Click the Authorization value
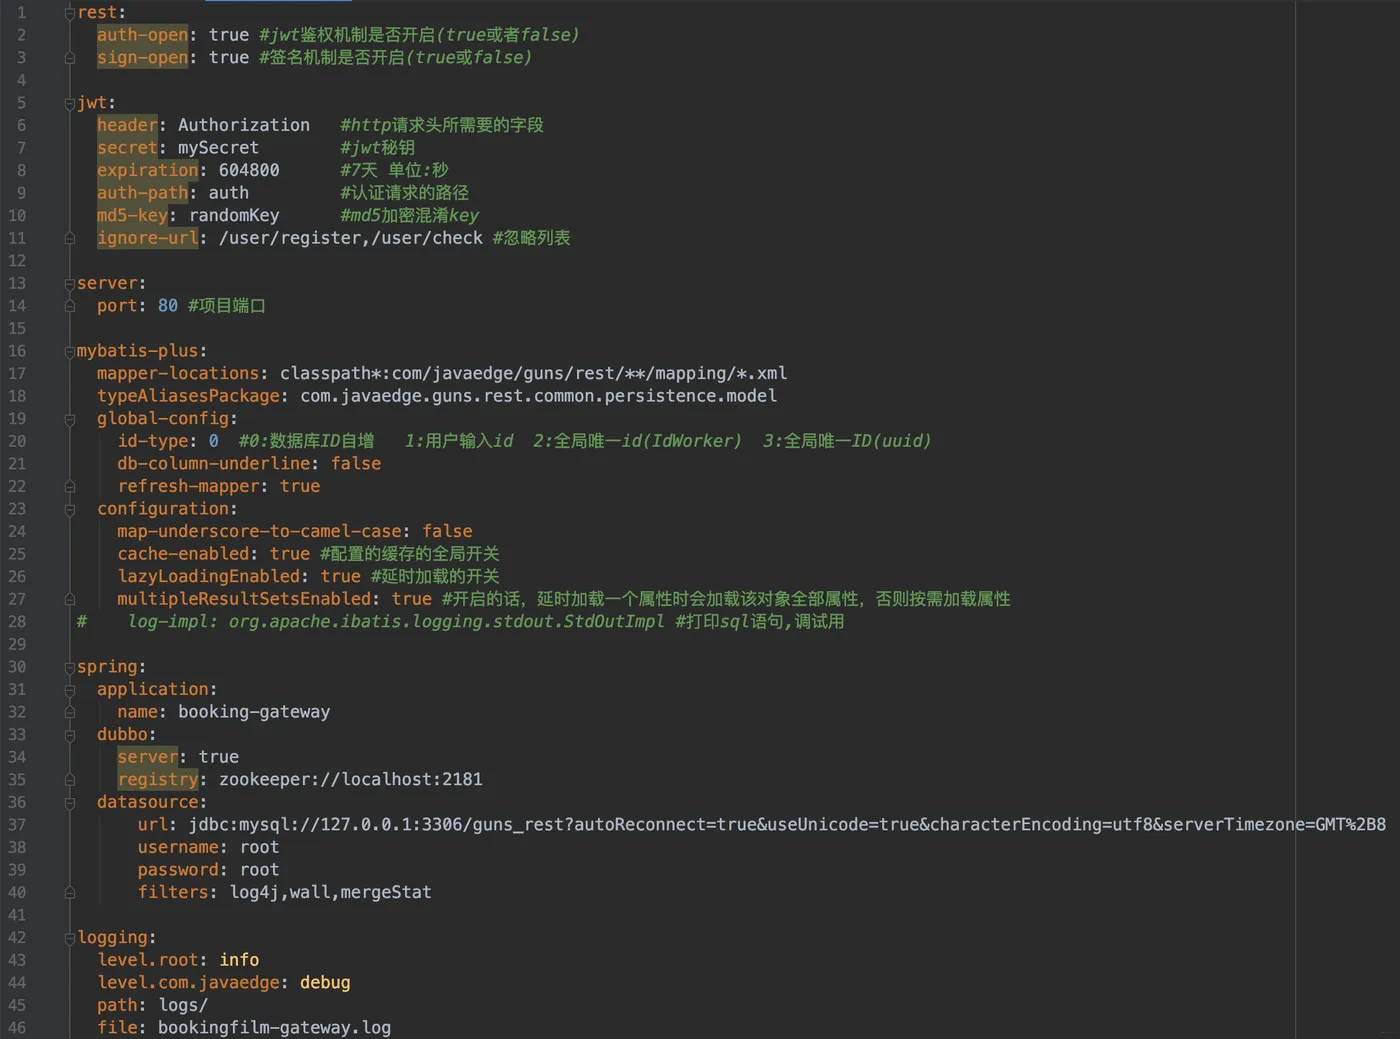Image resolution: width=1400 pixels, height=1039 pixels. click(244, 125)
